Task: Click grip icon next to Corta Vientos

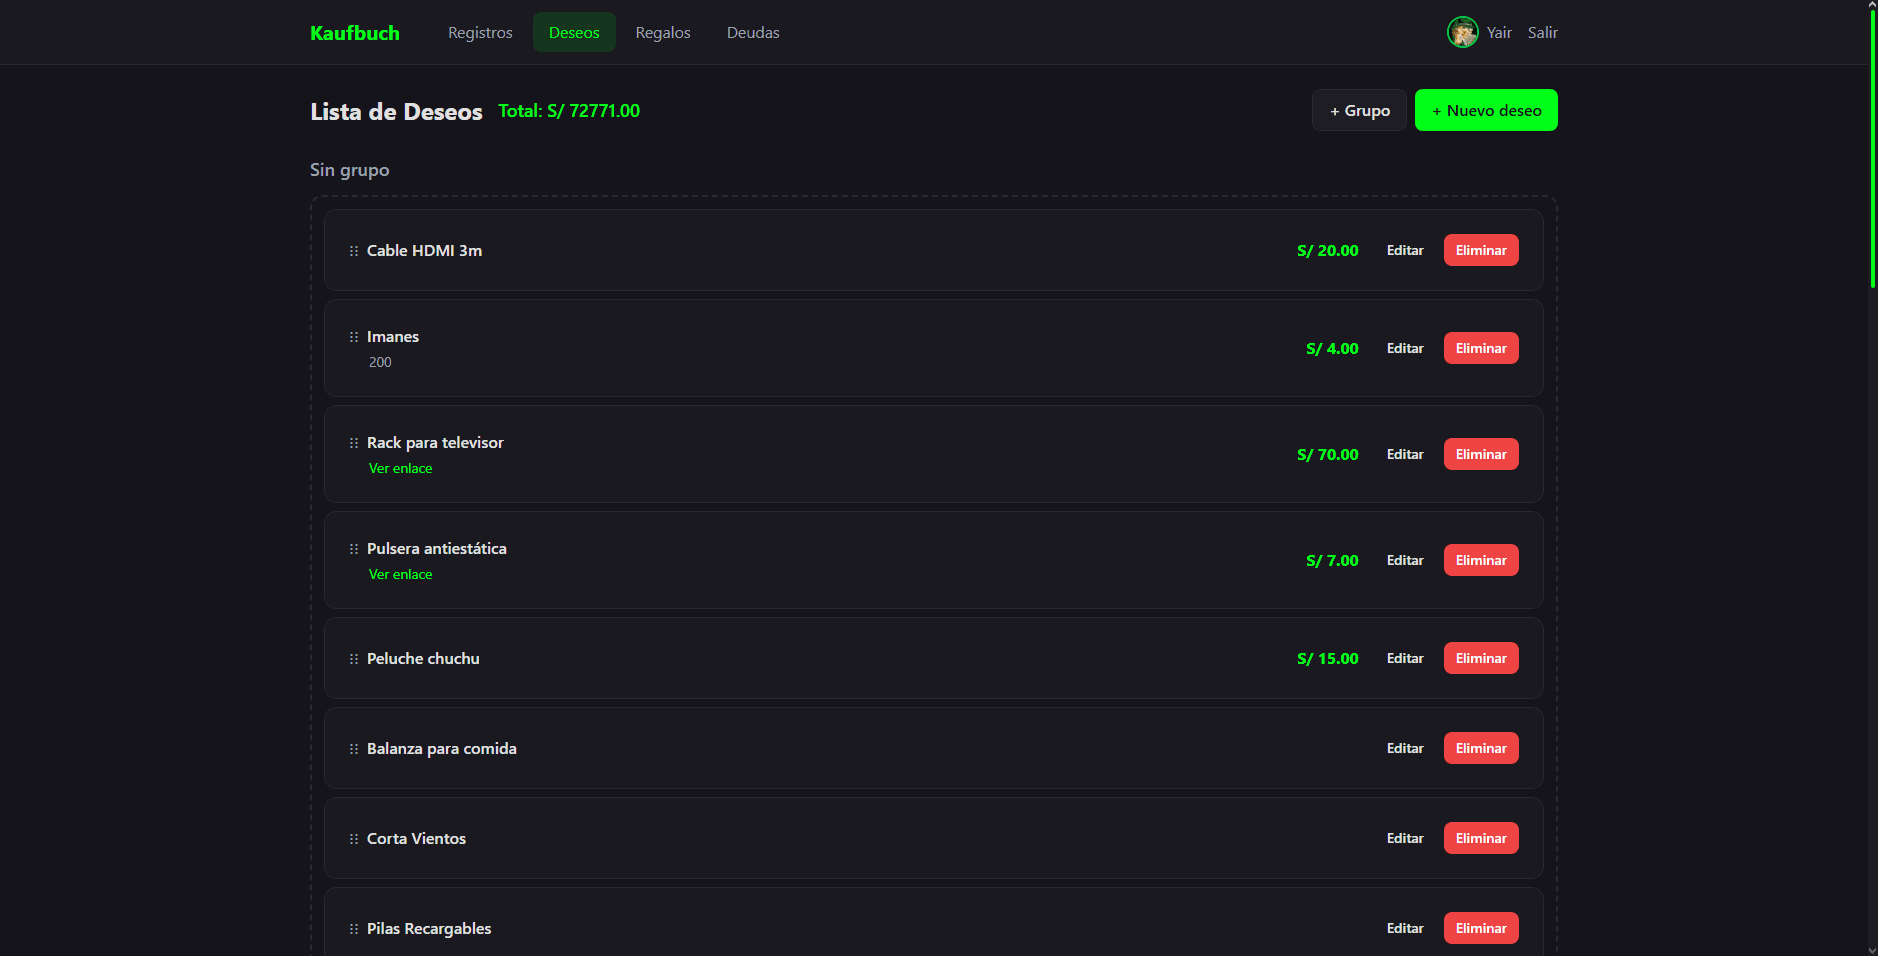Action: point(353,839)
